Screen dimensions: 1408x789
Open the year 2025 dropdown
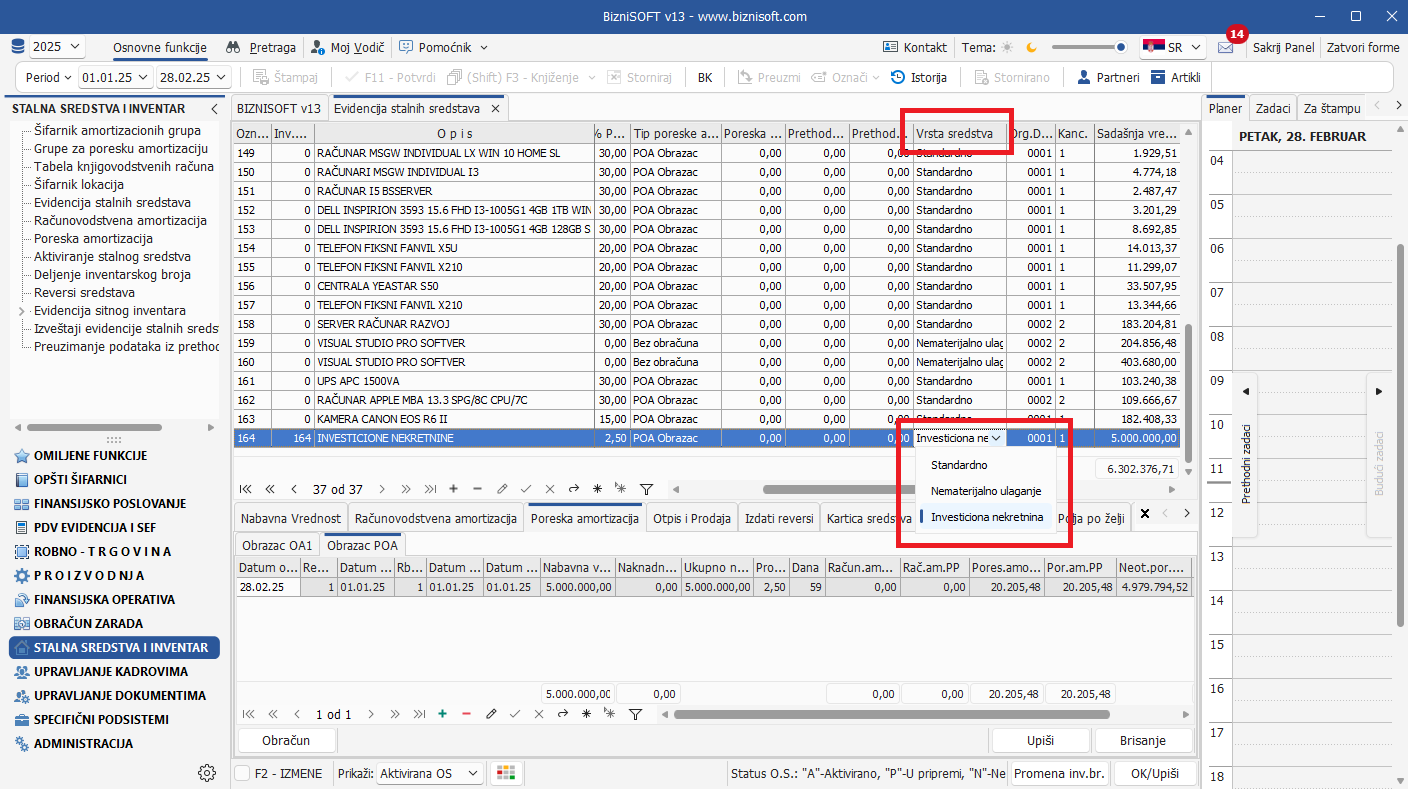click(57, 47)
